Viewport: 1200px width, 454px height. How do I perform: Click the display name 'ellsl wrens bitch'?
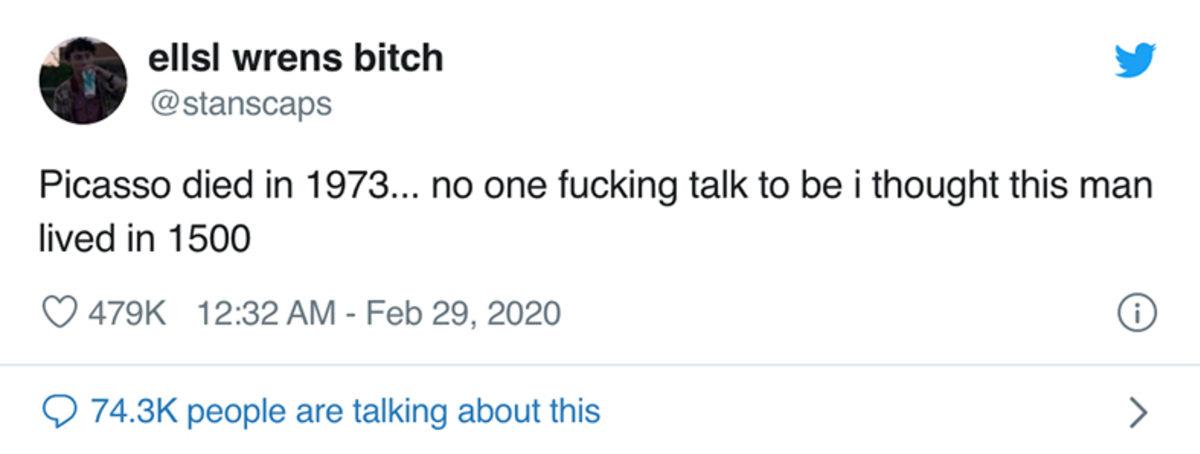click(x=295, y=58)
